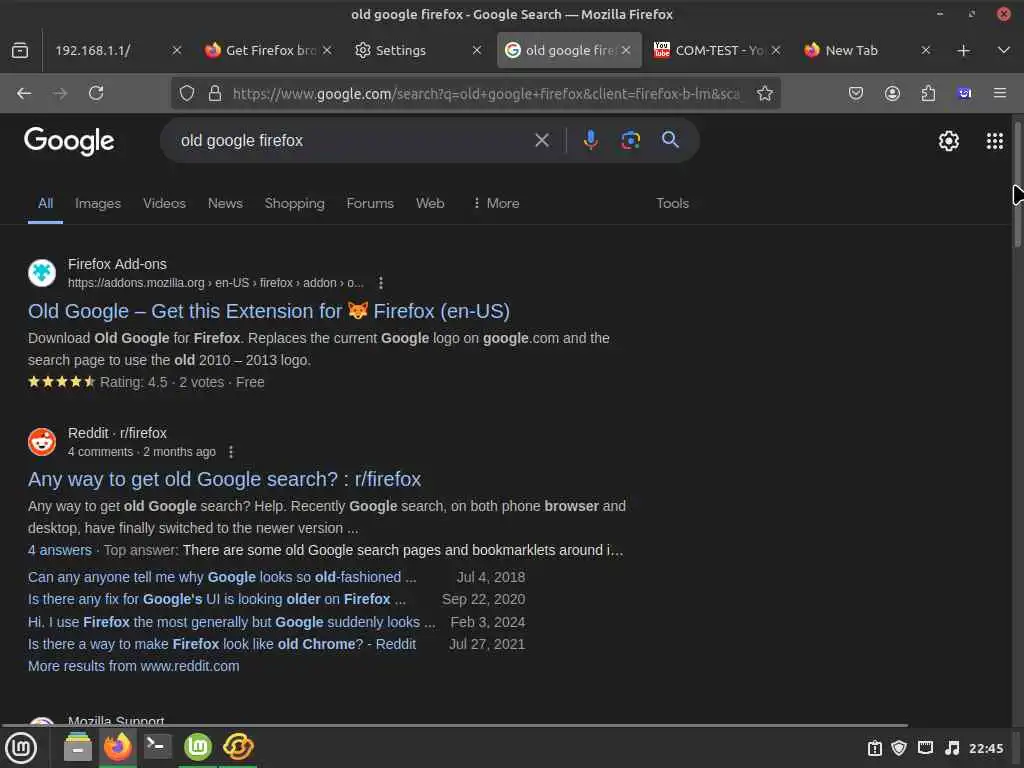Screen dimensions: 1024x768
Task: Close the 192.168.1.1 tab
Action: (x=176, y=50)
